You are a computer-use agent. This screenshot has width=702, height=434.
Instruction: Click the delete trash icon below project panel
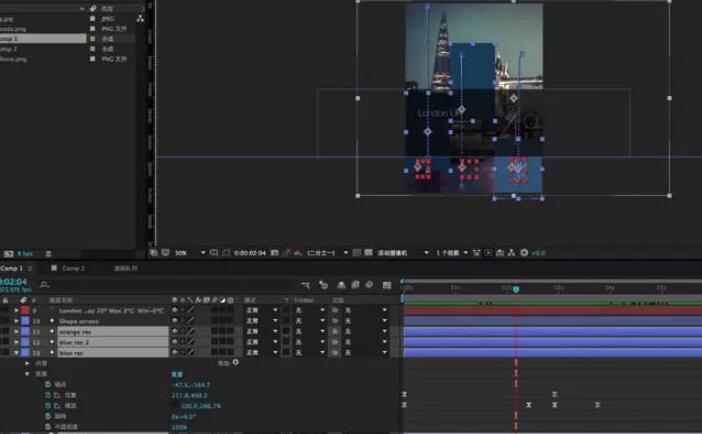pyautogui.click(x=48, y=254)
